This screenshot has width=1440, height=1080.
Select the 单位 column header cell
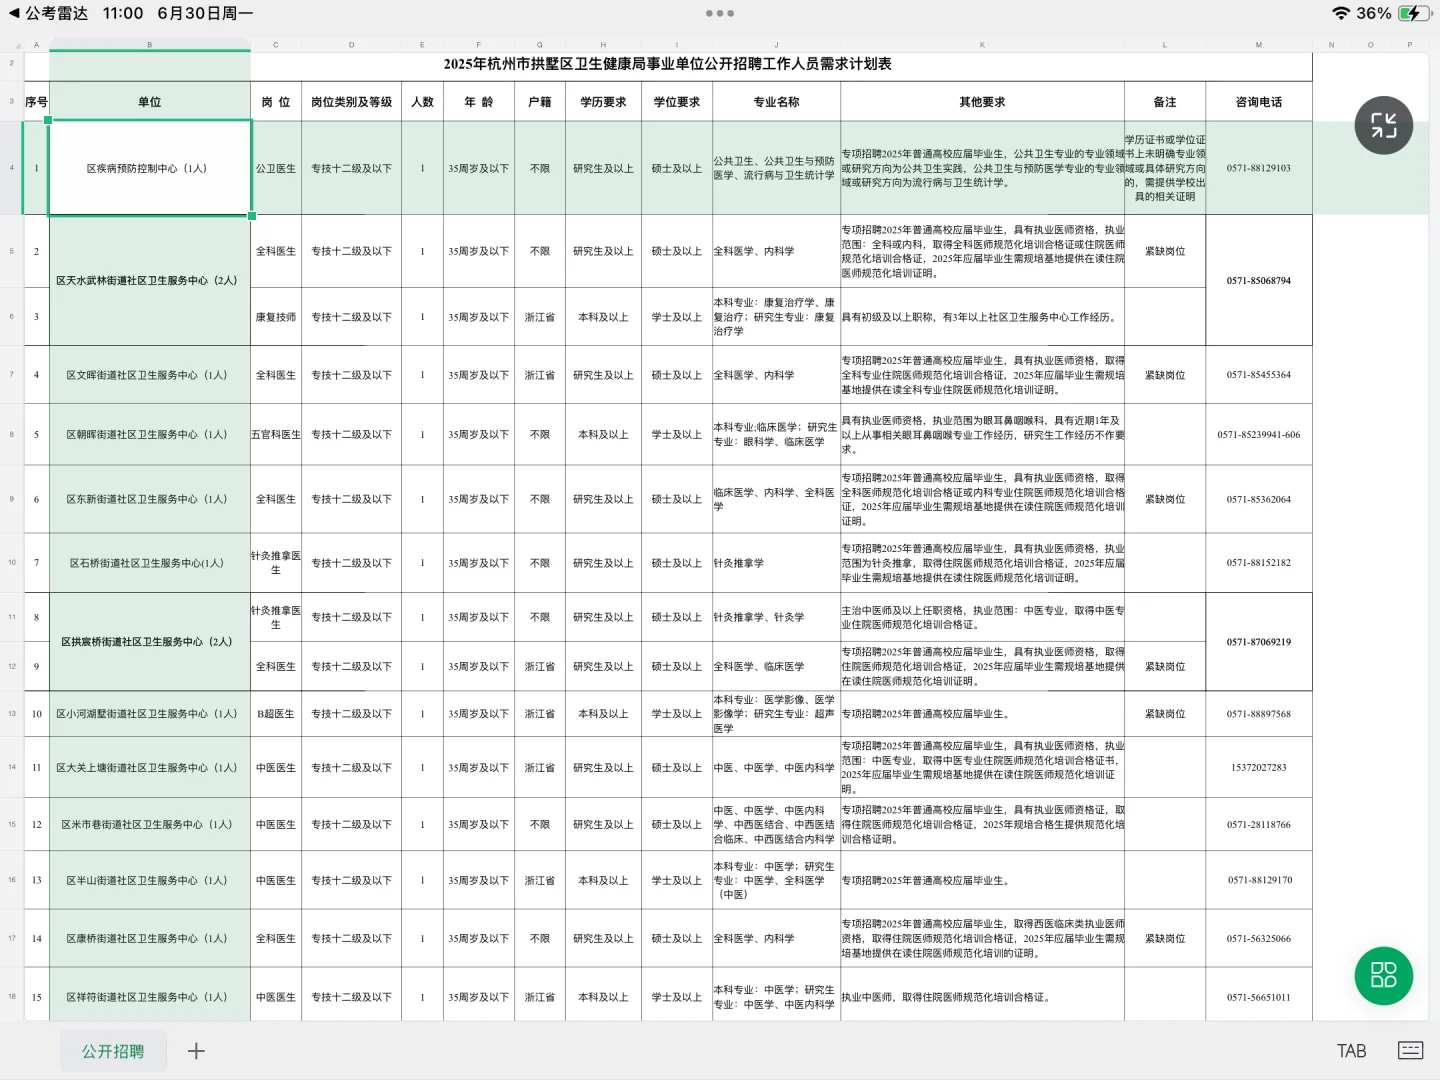pyautogui.click(x=150, y=101)
